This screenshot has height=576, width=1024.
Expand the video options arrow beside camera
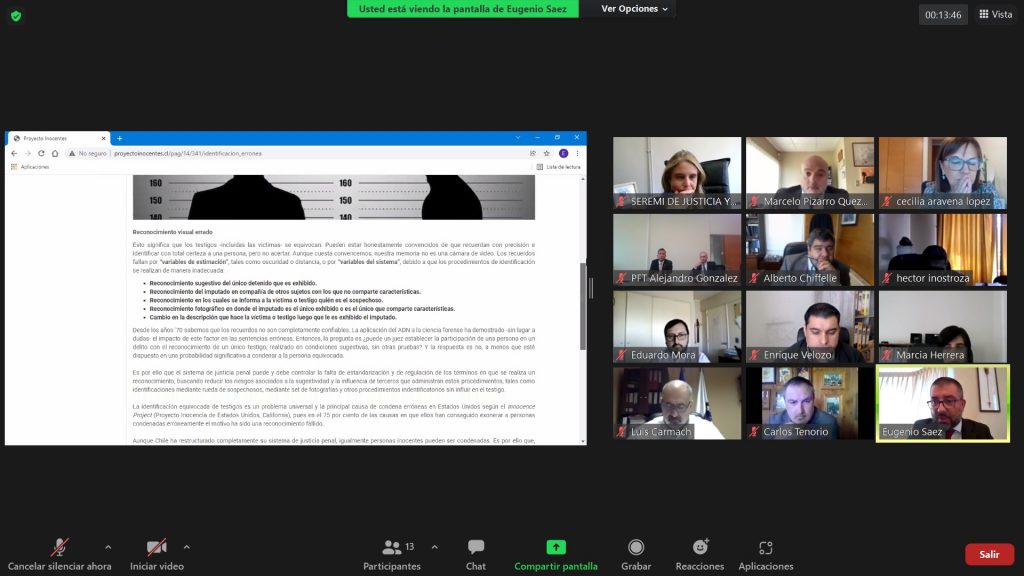pos(186,547)
